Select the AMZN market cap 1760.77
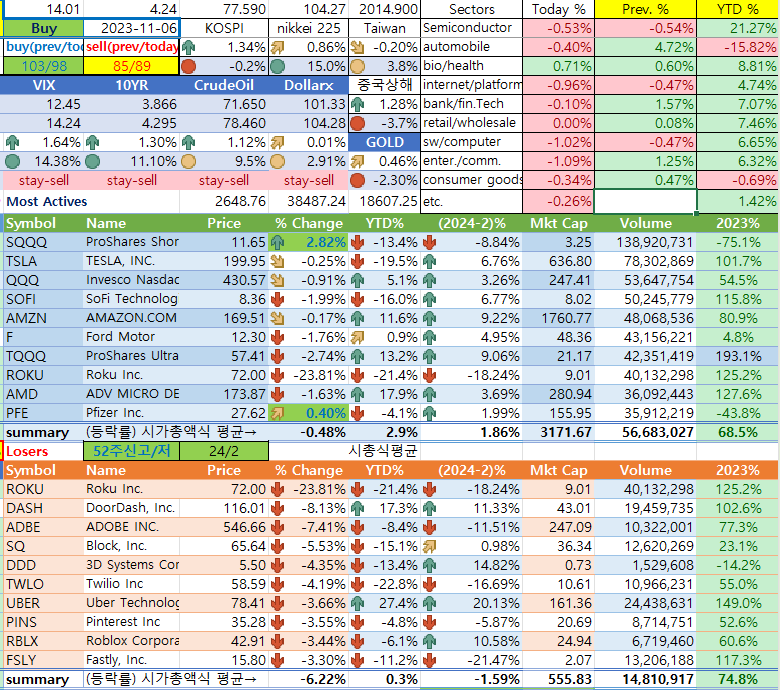Screen dimensions: 780x690 click(558, 319)
